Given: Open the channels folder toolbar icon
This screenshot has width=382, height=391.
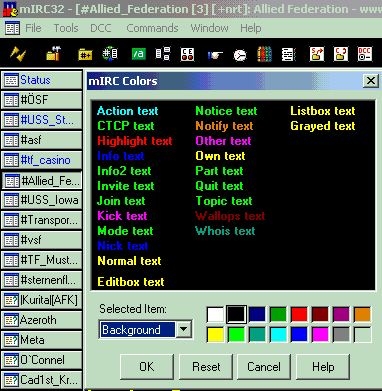Looking at the screenshot, I should point(85,54).
